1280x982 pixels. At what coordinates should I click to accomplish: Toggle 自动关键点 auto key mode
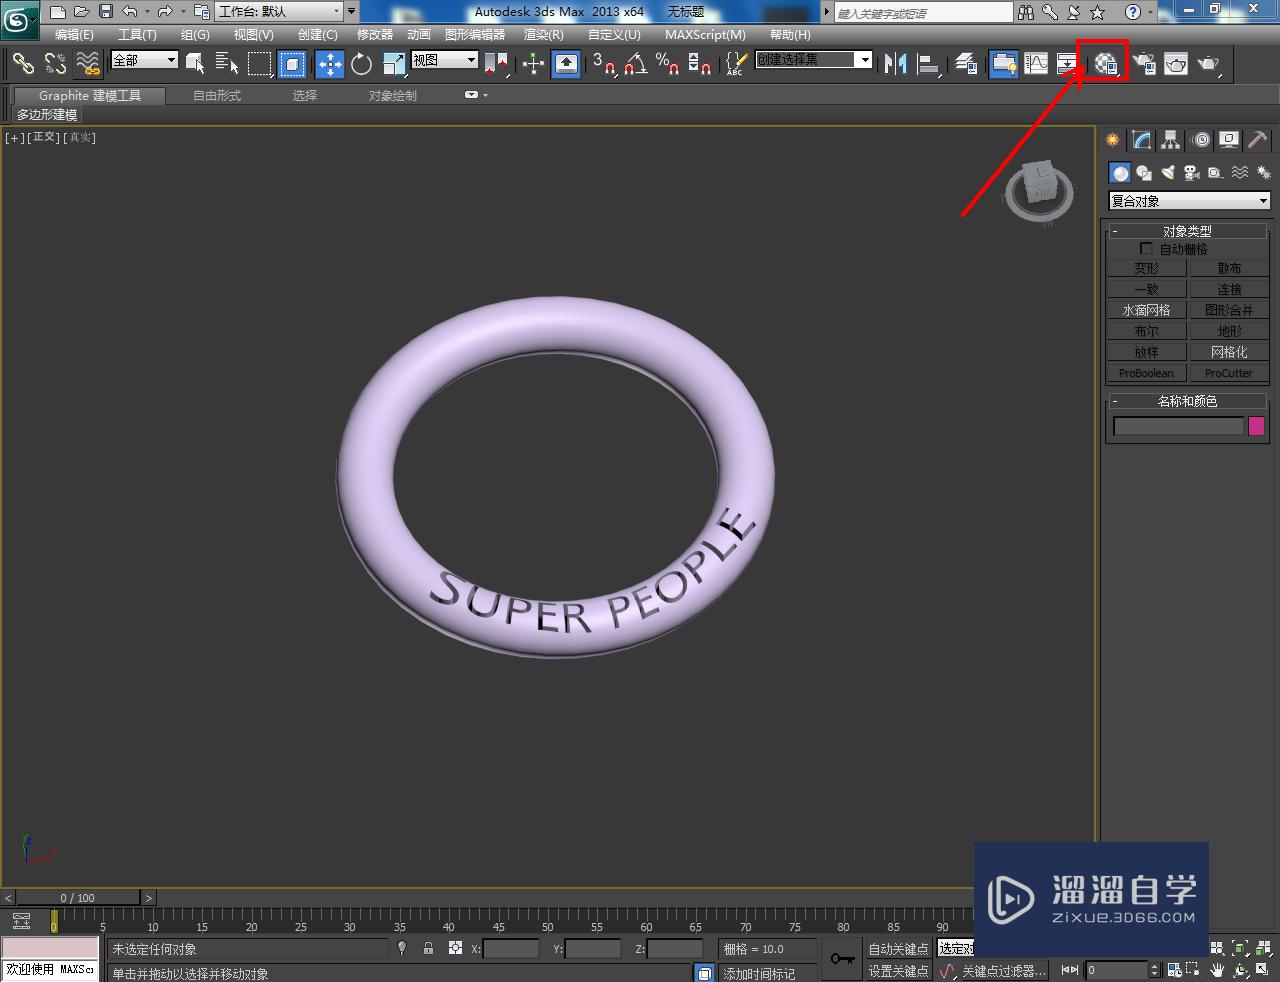(x=898, y=948)
